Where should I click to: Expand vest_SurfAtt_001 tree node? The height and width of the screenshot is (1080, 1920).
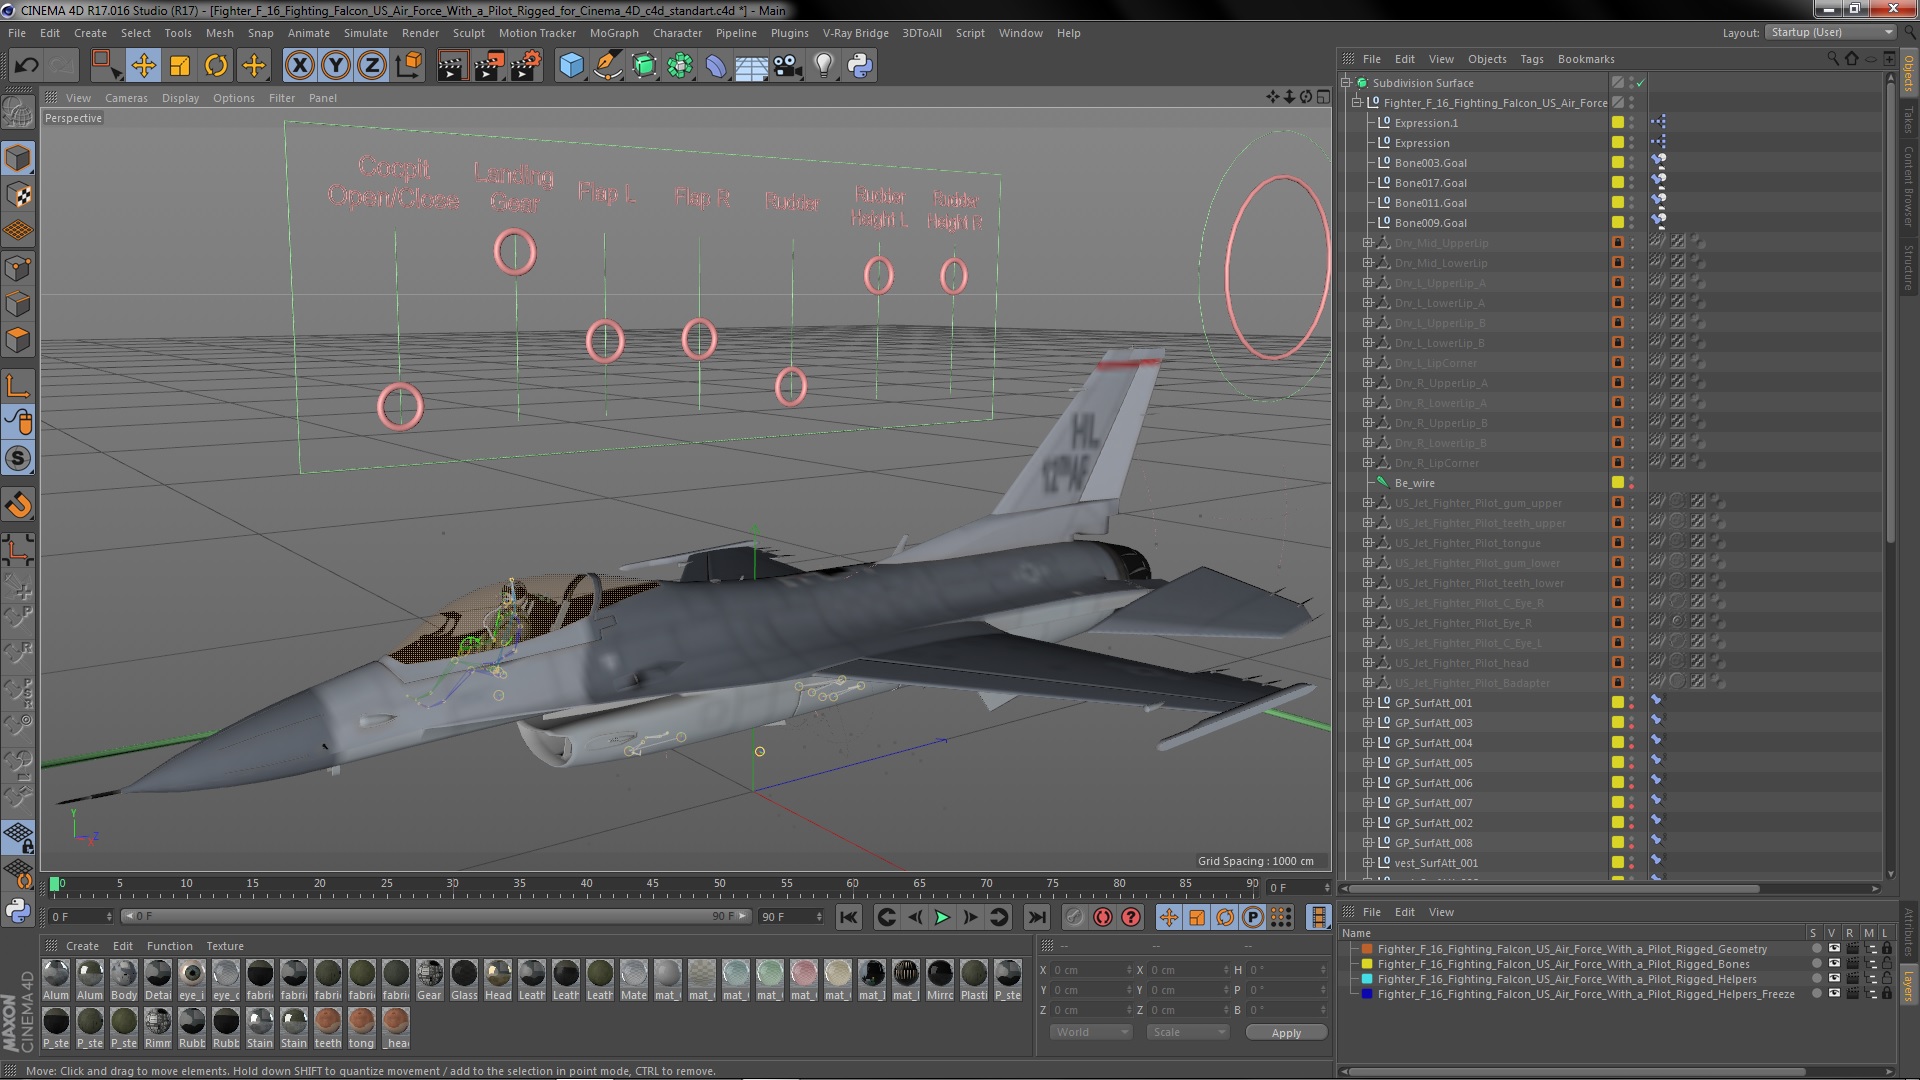1367,863
